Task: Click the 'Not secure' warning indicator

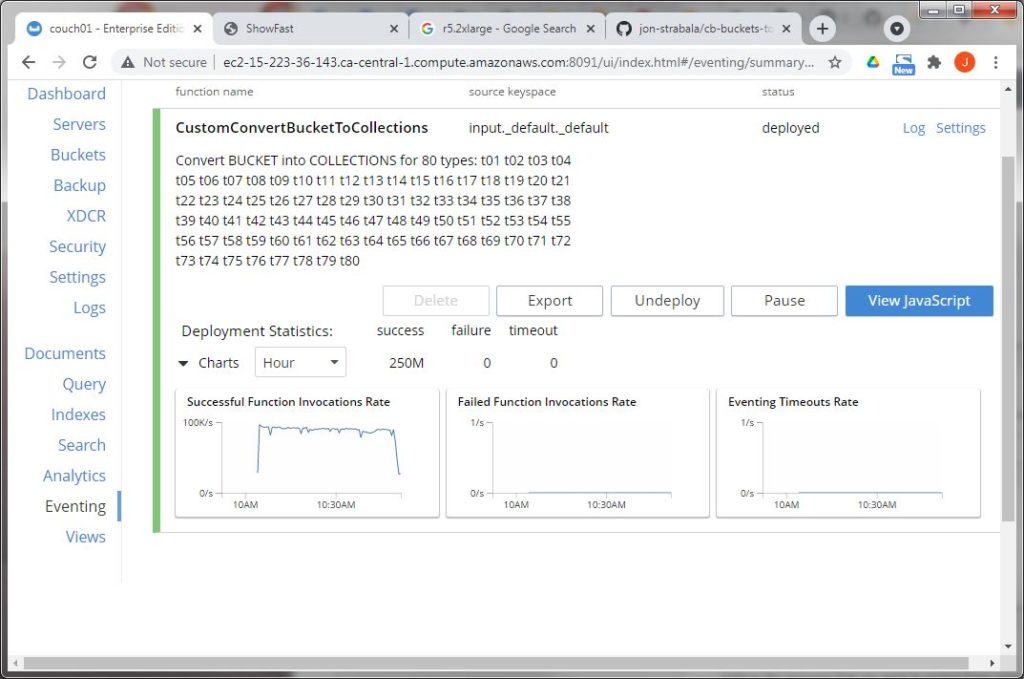Action: 162,62
